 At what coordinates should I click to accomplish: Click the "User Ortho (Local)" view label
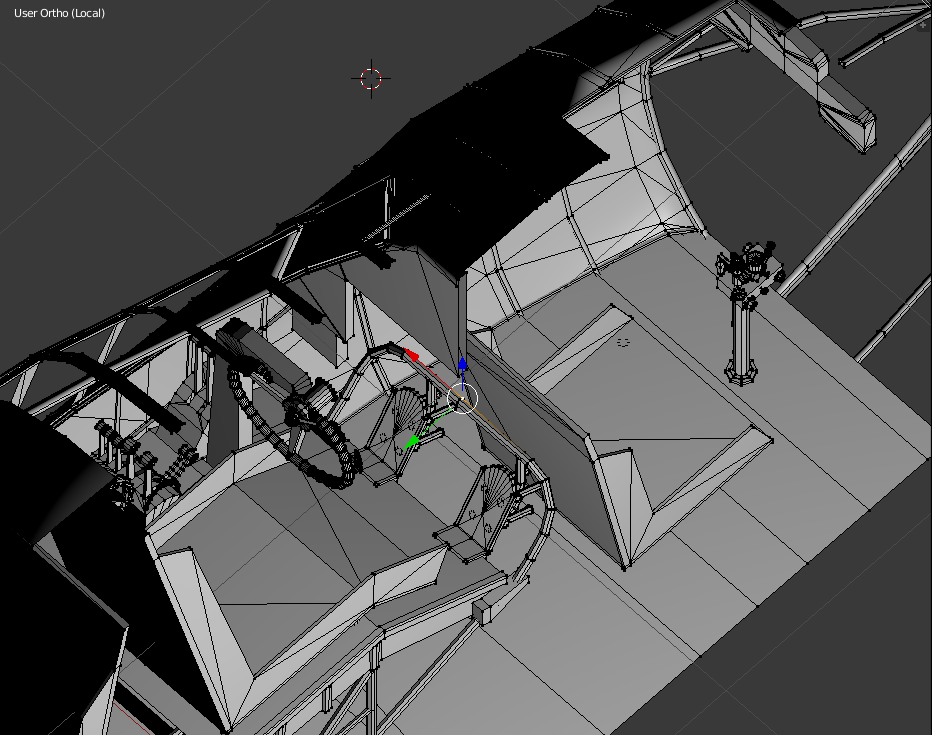pos(59,13)
